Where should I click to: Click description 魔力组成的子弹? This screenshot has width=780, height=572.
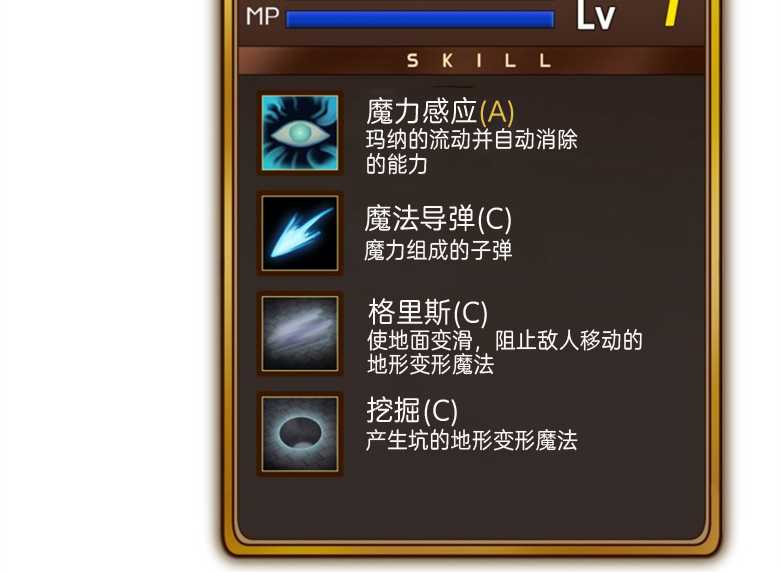438,250
